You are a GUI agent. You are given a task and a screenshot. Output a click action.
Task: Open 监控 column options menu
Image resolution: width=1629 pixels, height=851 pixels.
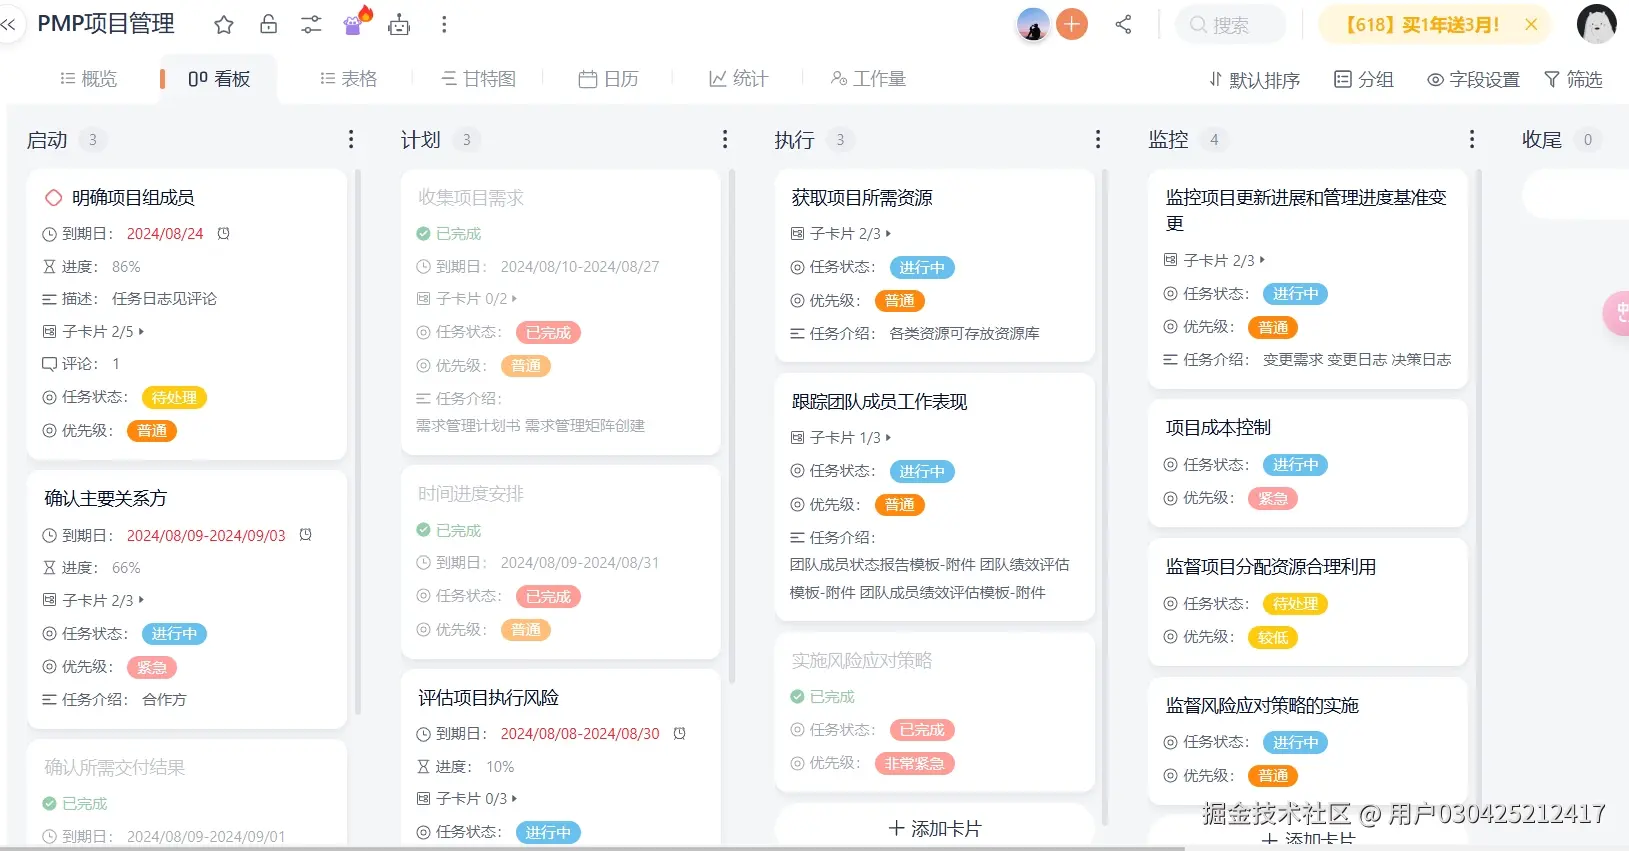tap(1472, 139)
